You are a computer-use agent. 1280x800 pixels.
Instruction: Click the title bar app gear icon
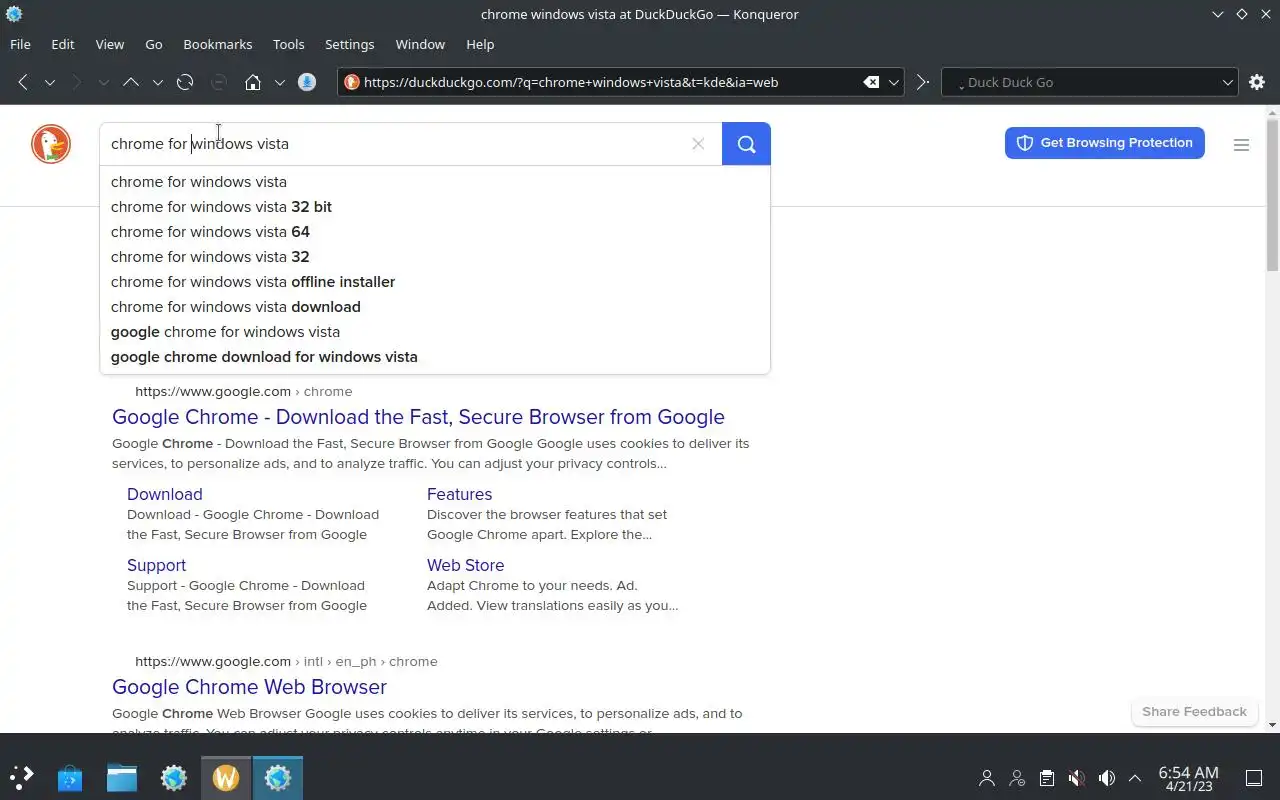(x=14, y=14)
